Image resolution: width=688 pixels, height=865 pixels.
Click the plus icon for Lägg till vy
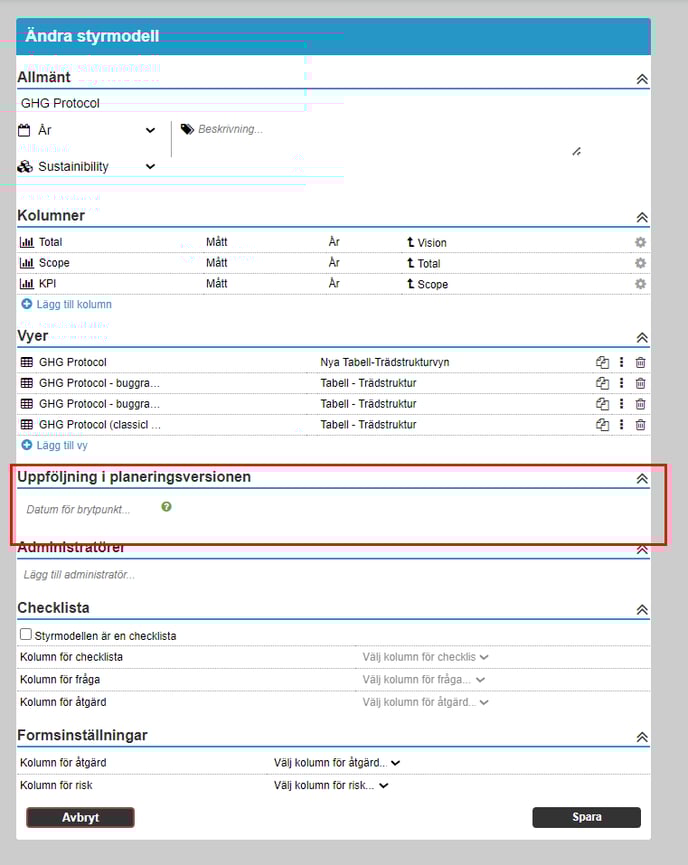point(27,445)
